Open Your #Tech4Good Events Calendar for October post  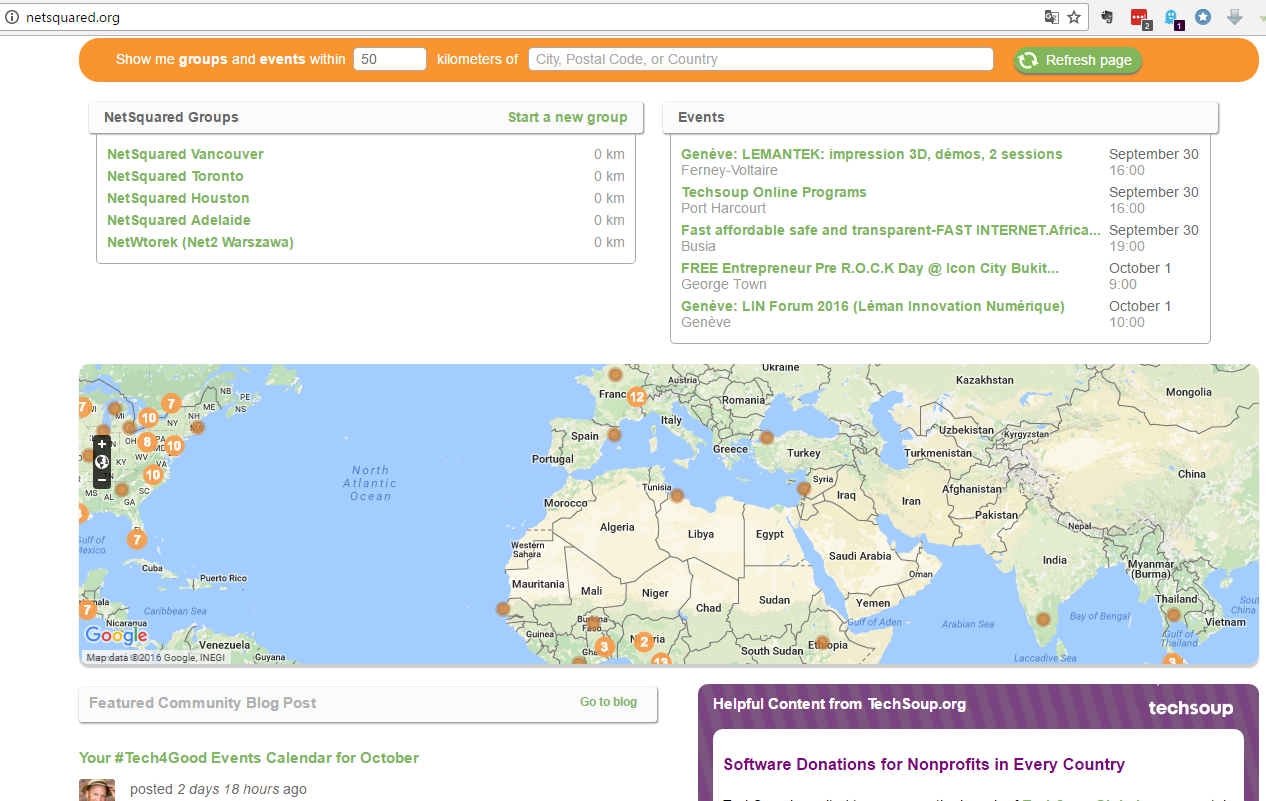click(x=249, y=758)
